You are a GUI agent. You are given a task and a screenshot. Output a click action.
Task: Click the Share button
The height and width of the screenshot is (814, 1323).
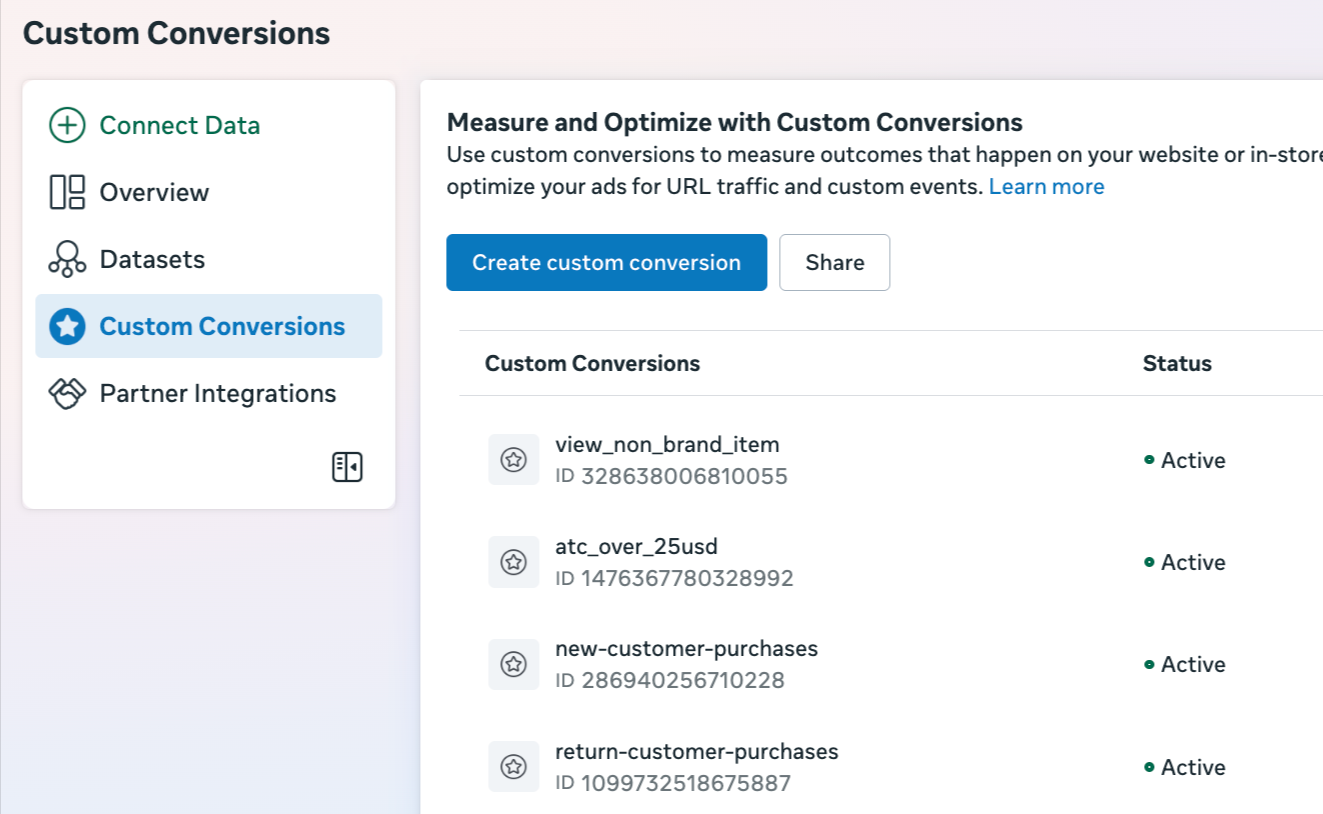[834, 263]
